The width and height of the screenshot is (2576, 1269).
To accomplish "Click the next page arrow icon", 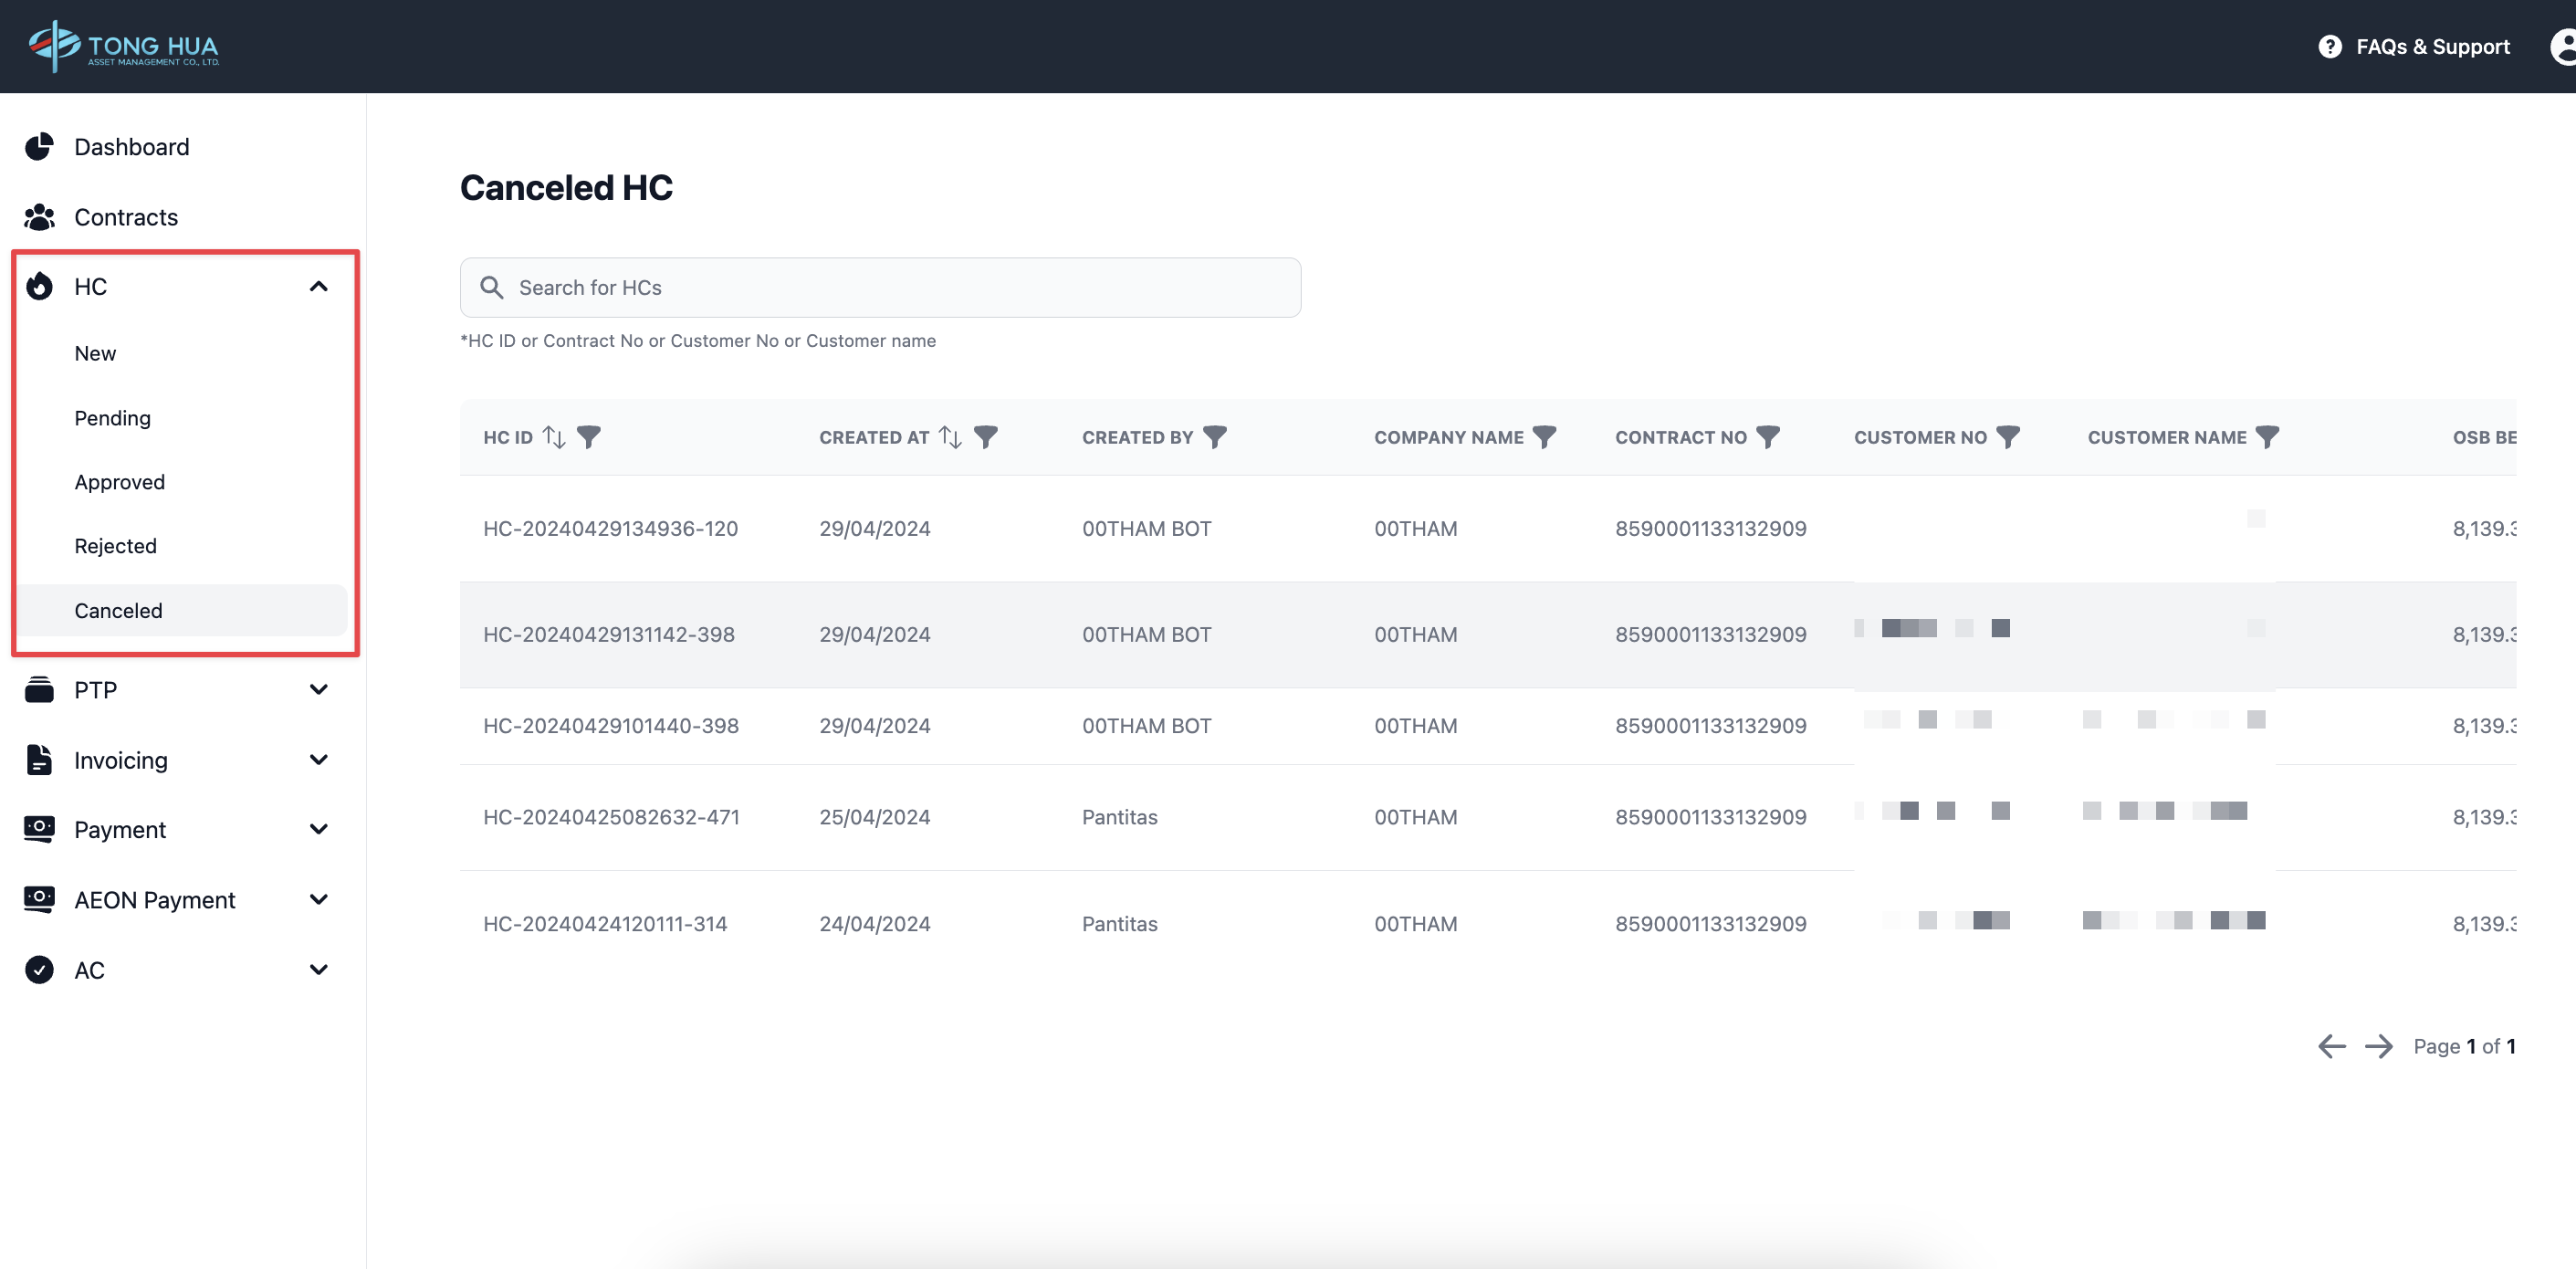I will pyautogui.click(x=2378, y=1046).
